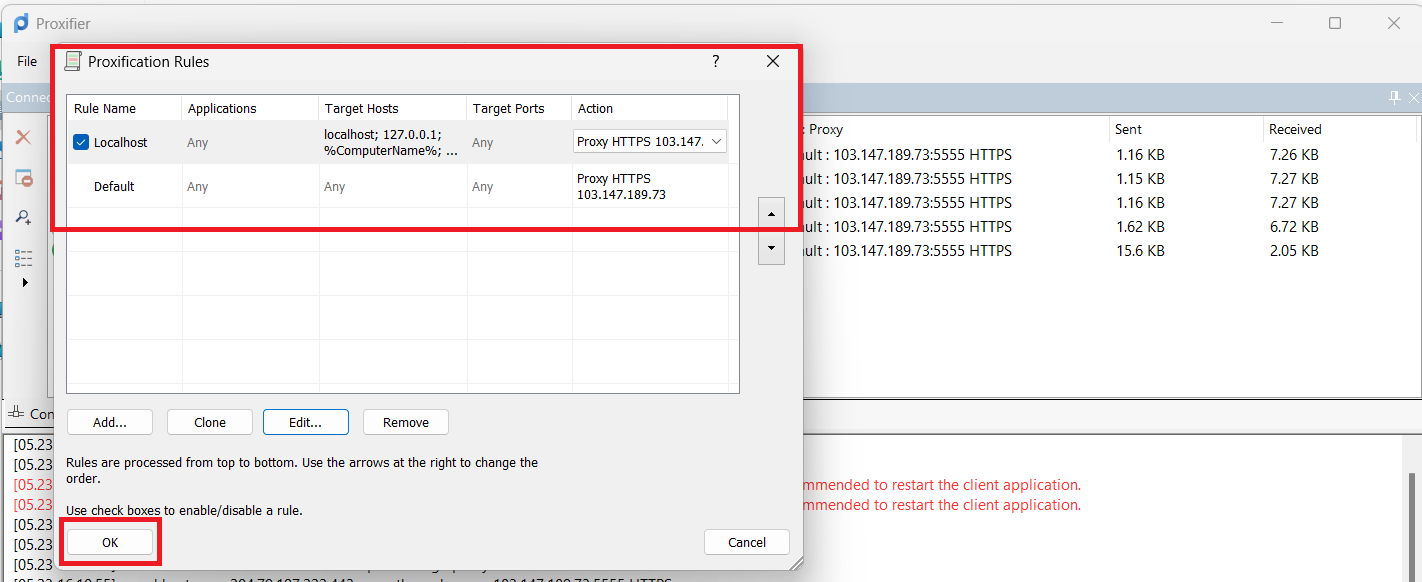Click the Sent column header in Connections
The height and width of the screenshot is (582, 1422).
pyautogui.click(x=1186, y=129)
